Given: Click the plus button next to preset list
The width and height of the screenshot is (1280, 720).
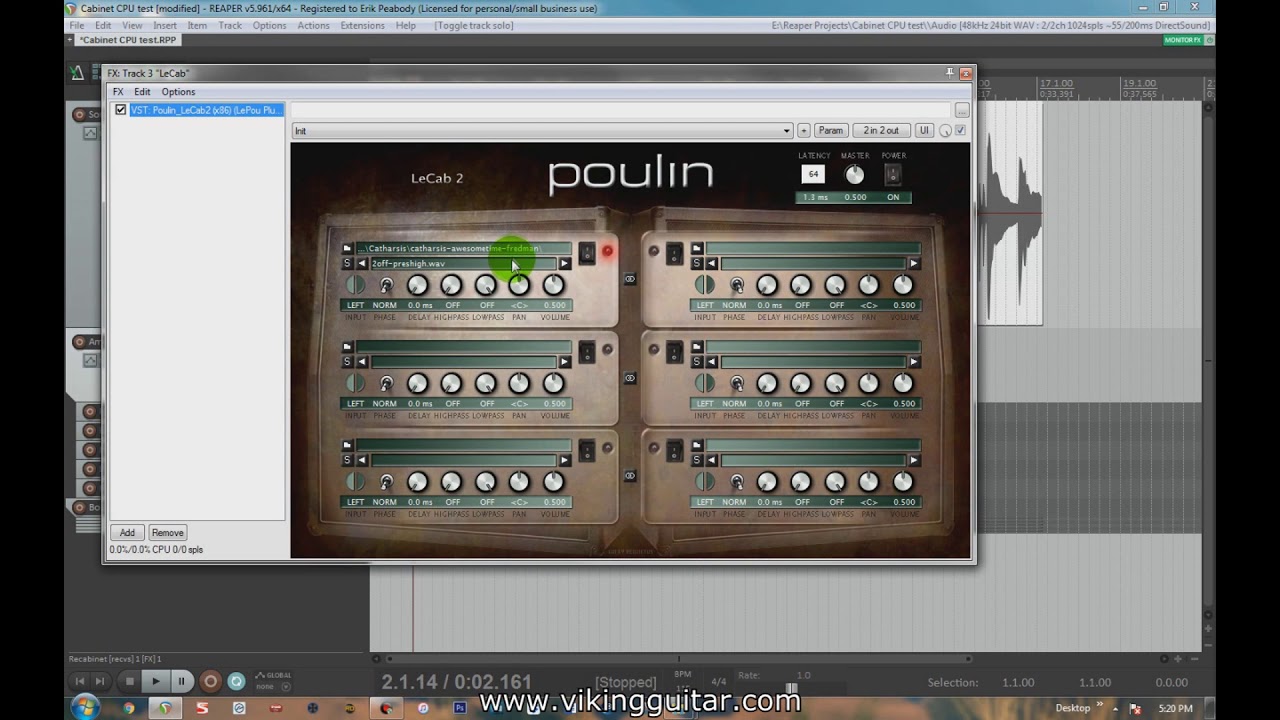Looking at the screenshot, I should (x=803, y=130).
